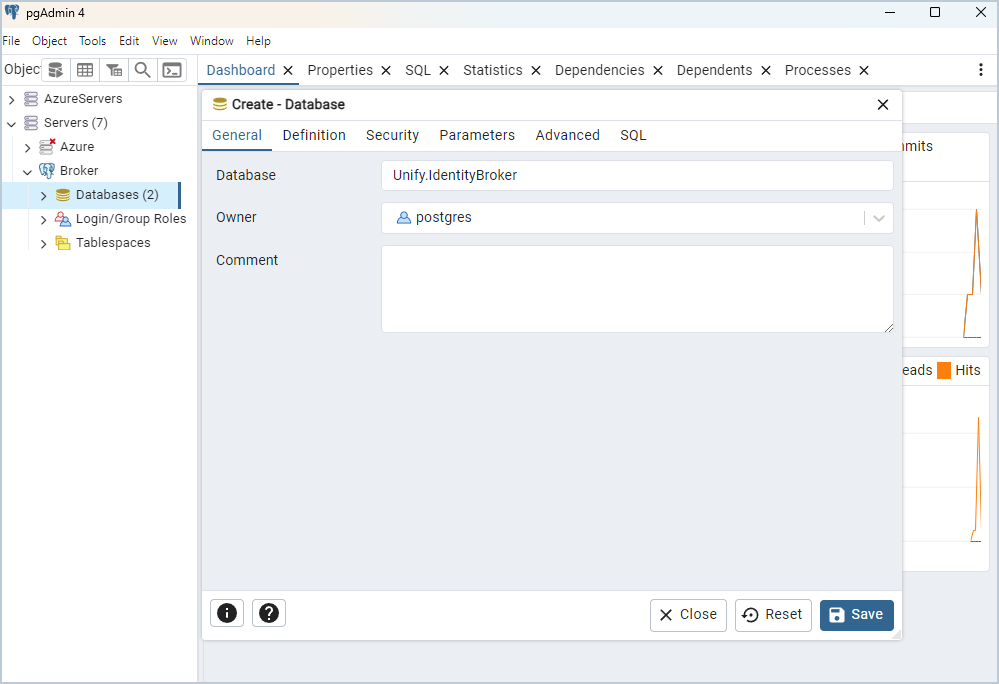The height and width of the screenshot is (684, 999).
Task: Click the pgAdmin elephant title bar icon
Action: [11, 12]
